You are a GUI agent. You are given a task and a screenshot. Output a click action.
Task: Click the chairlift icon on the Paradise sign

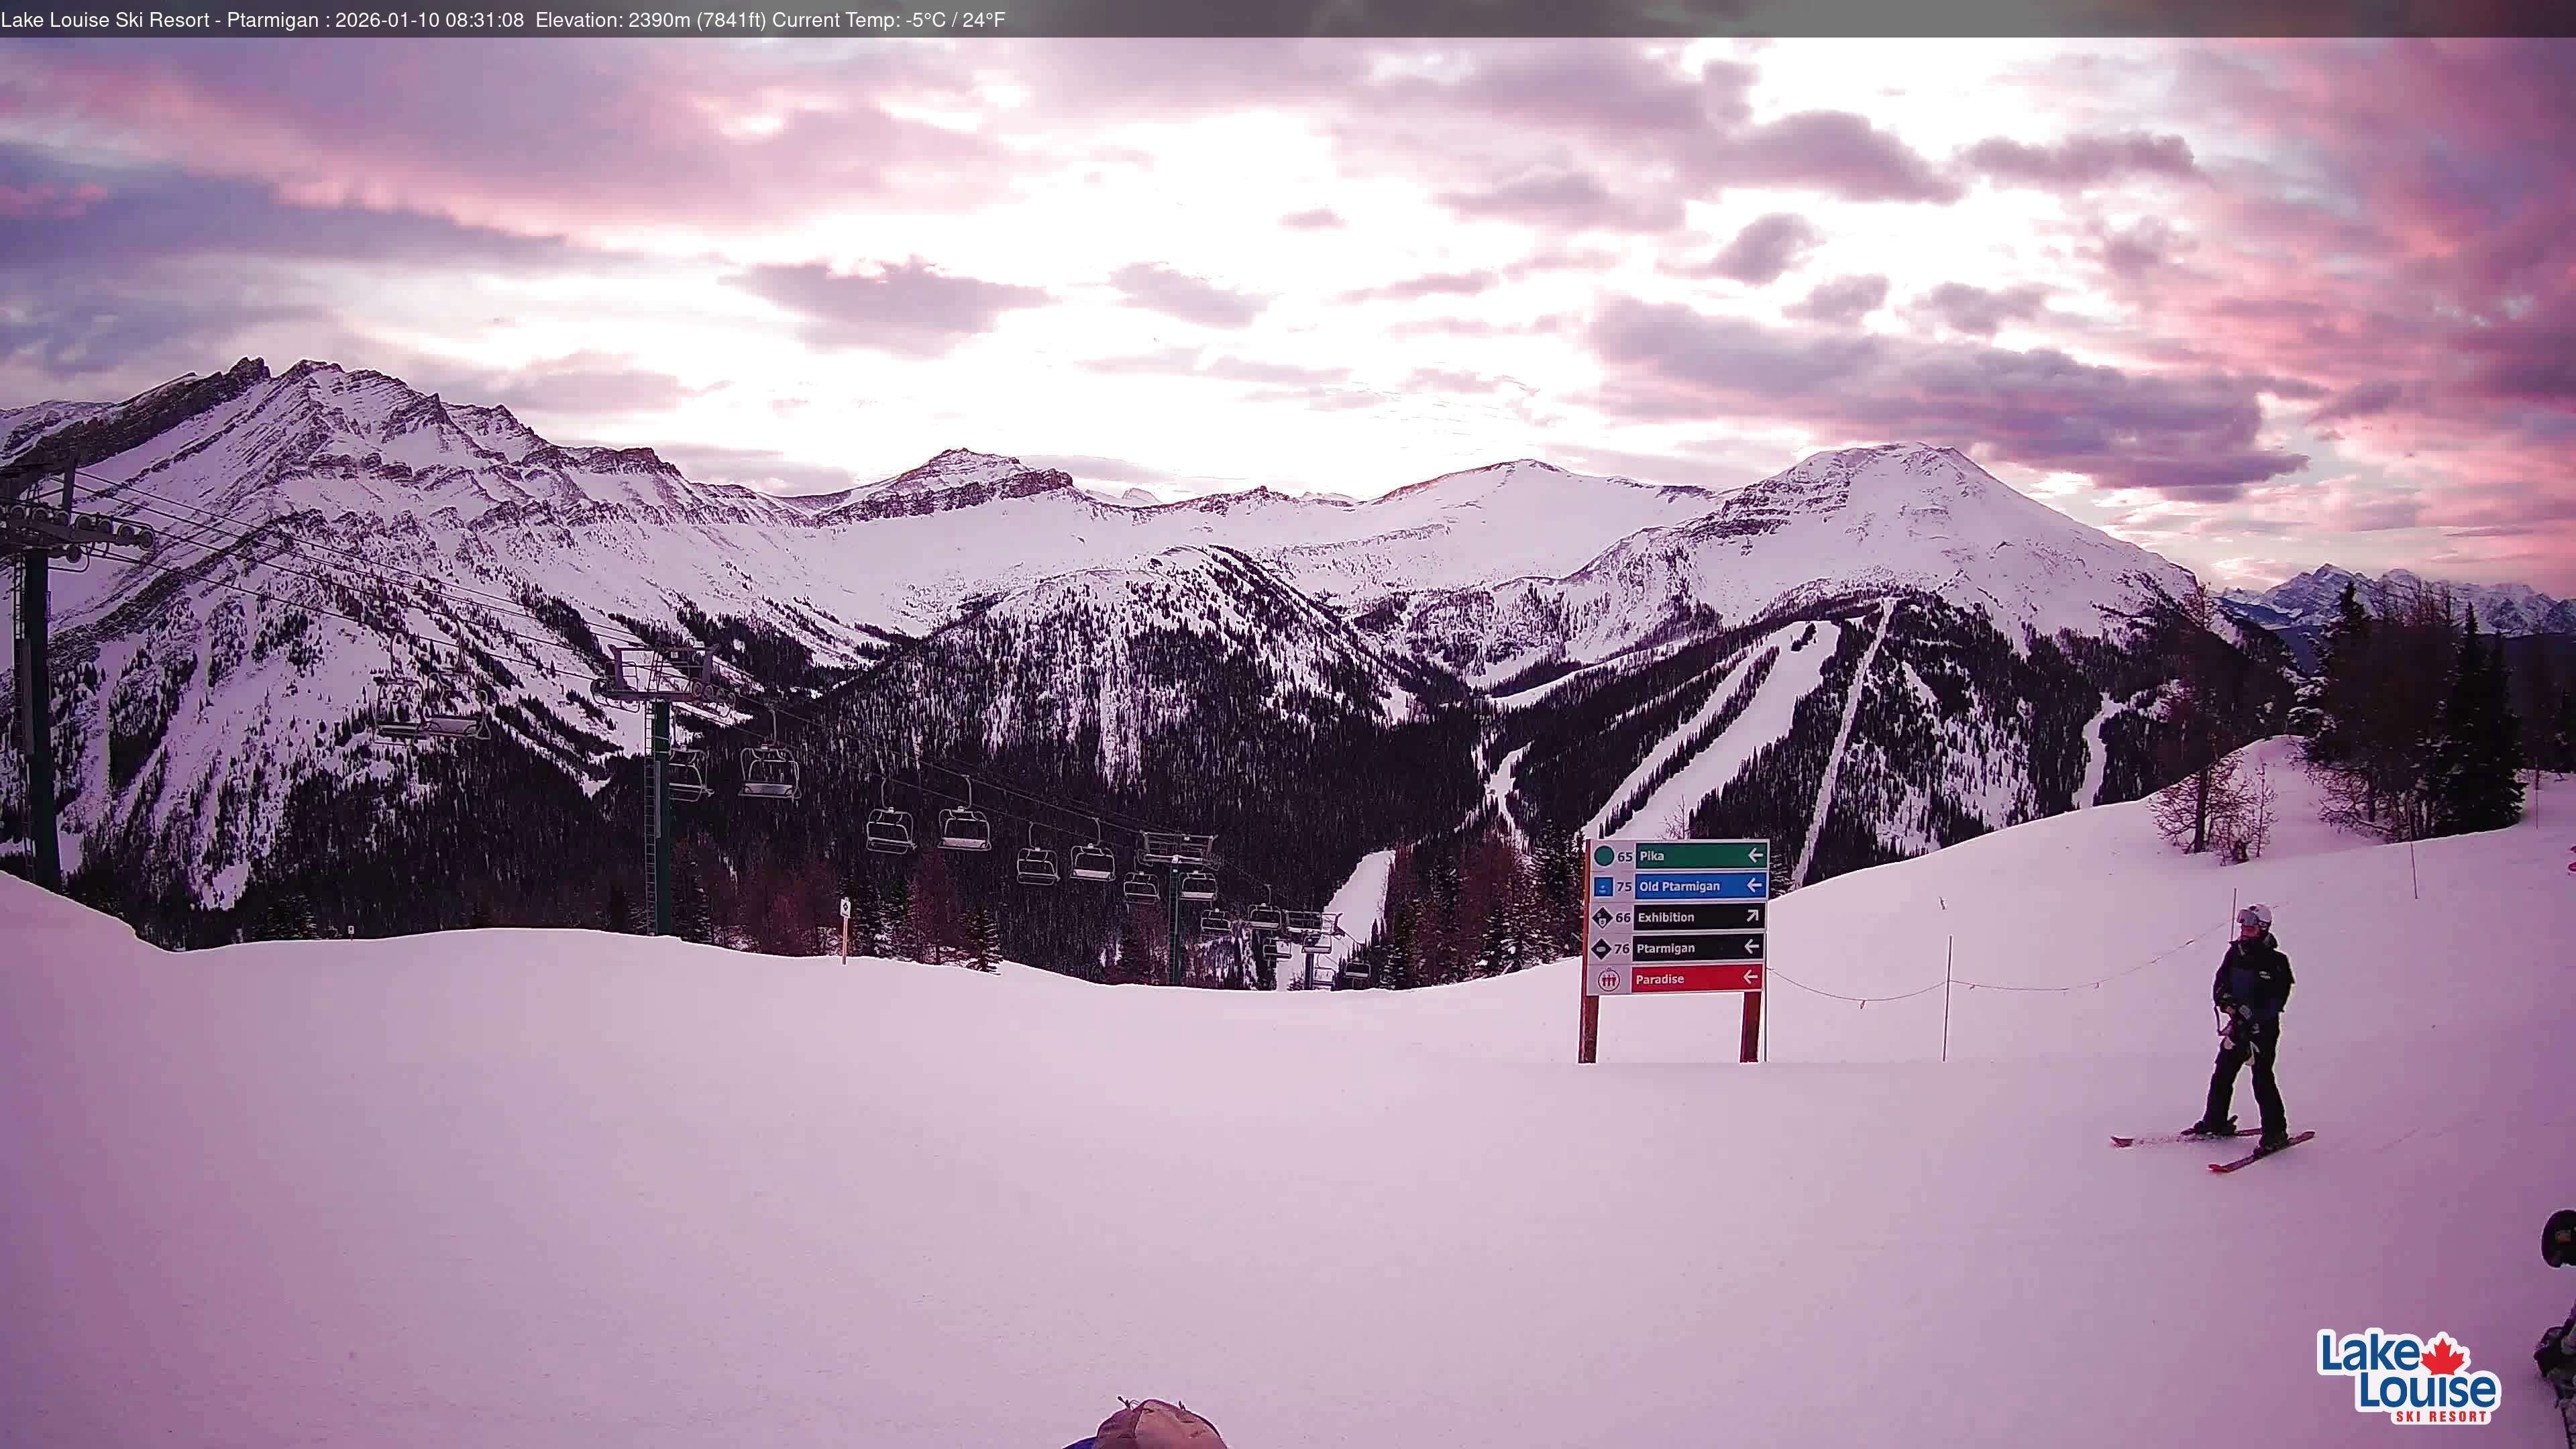[x=1609, y=978]
